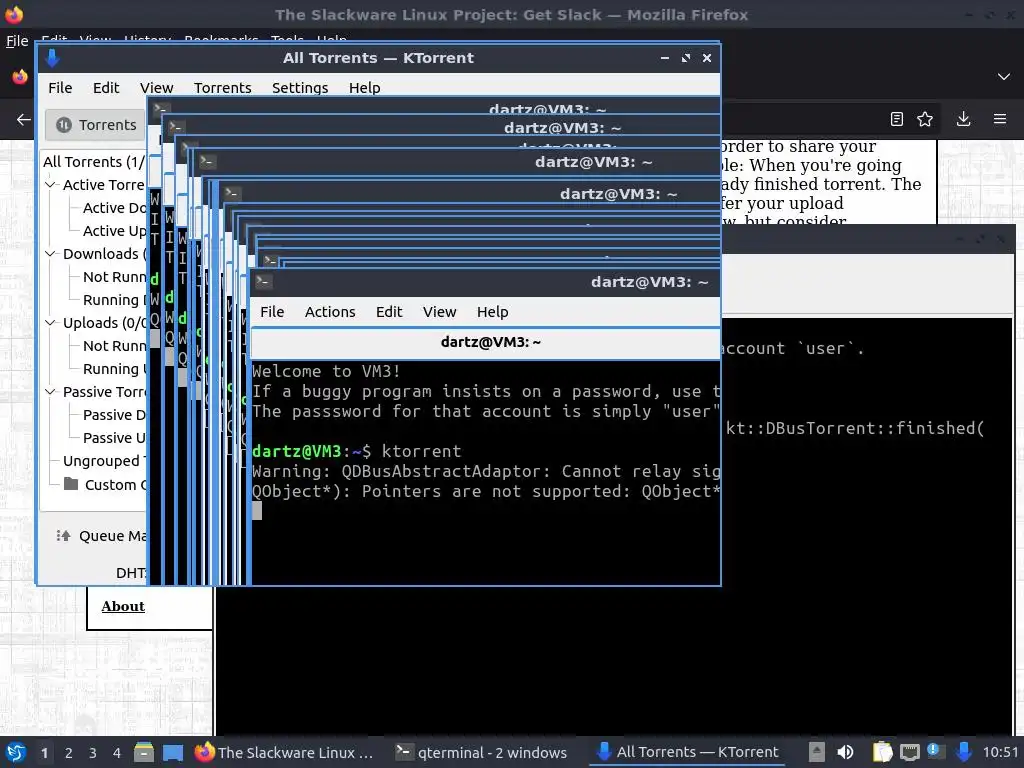Image resolution: width=1024 pixels, height=768 pixels.
Task: Select Not Running under Downloads
Action: (114, 277)
